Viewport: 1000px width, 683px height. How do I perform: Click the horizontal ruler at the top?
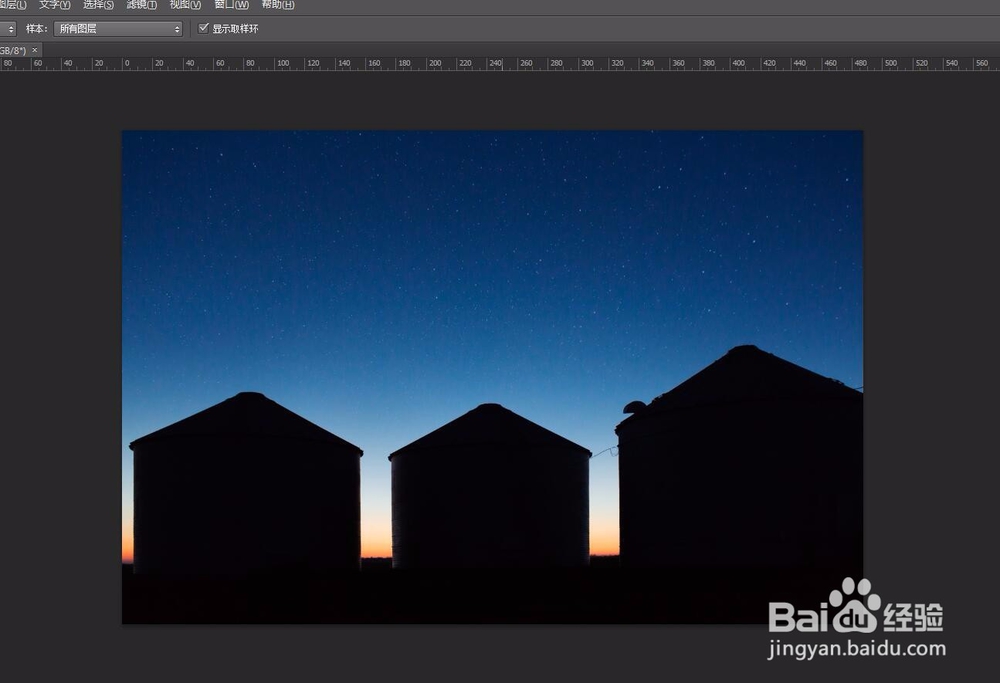500,64
